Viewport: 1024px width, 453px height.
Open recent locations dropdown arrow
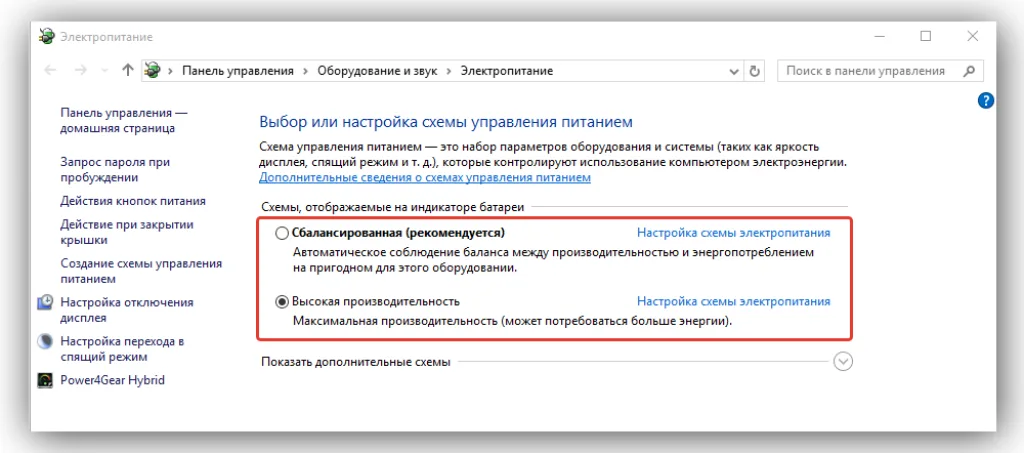[x=104, y=71]
